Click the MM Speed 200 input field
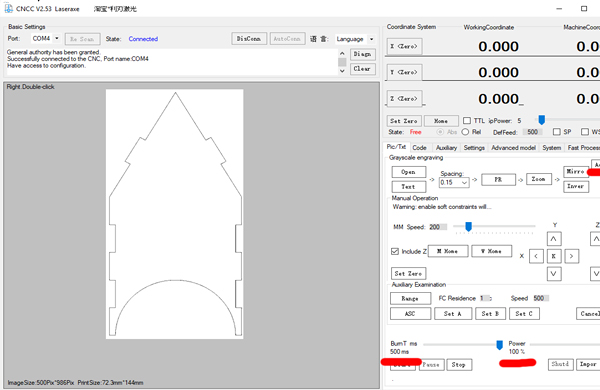Image resolution: width=600 pixels, height=390 pixels. coord(438,227)
